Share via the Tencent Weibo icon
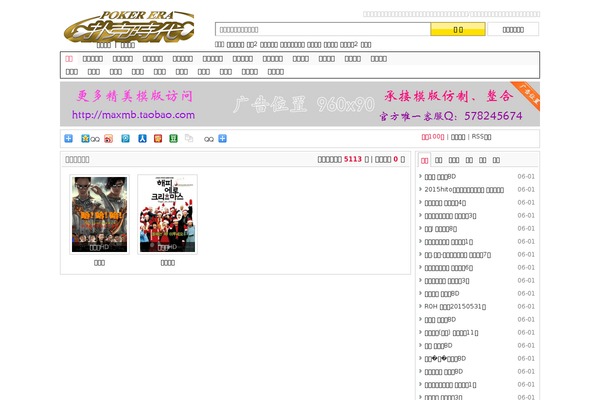This screenshot has height=400, width=600. tap(126, 139)
